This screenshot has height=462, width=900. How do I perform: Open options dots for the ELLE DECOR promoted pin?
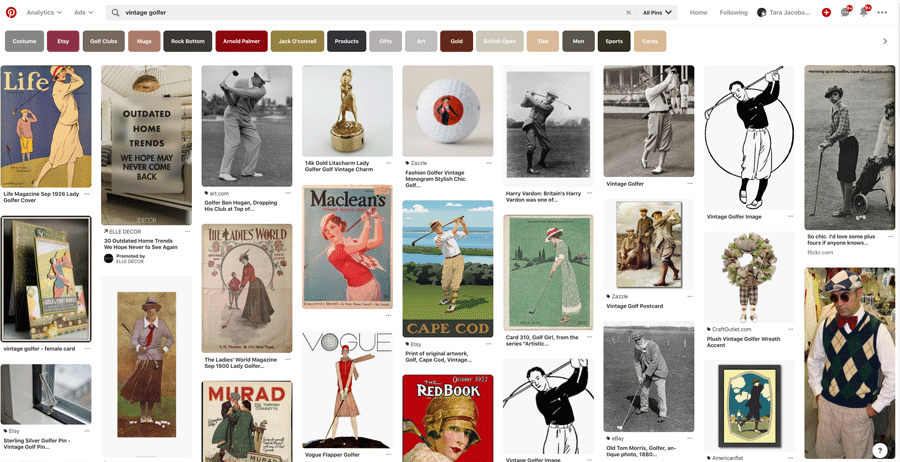tap(187, 231)
